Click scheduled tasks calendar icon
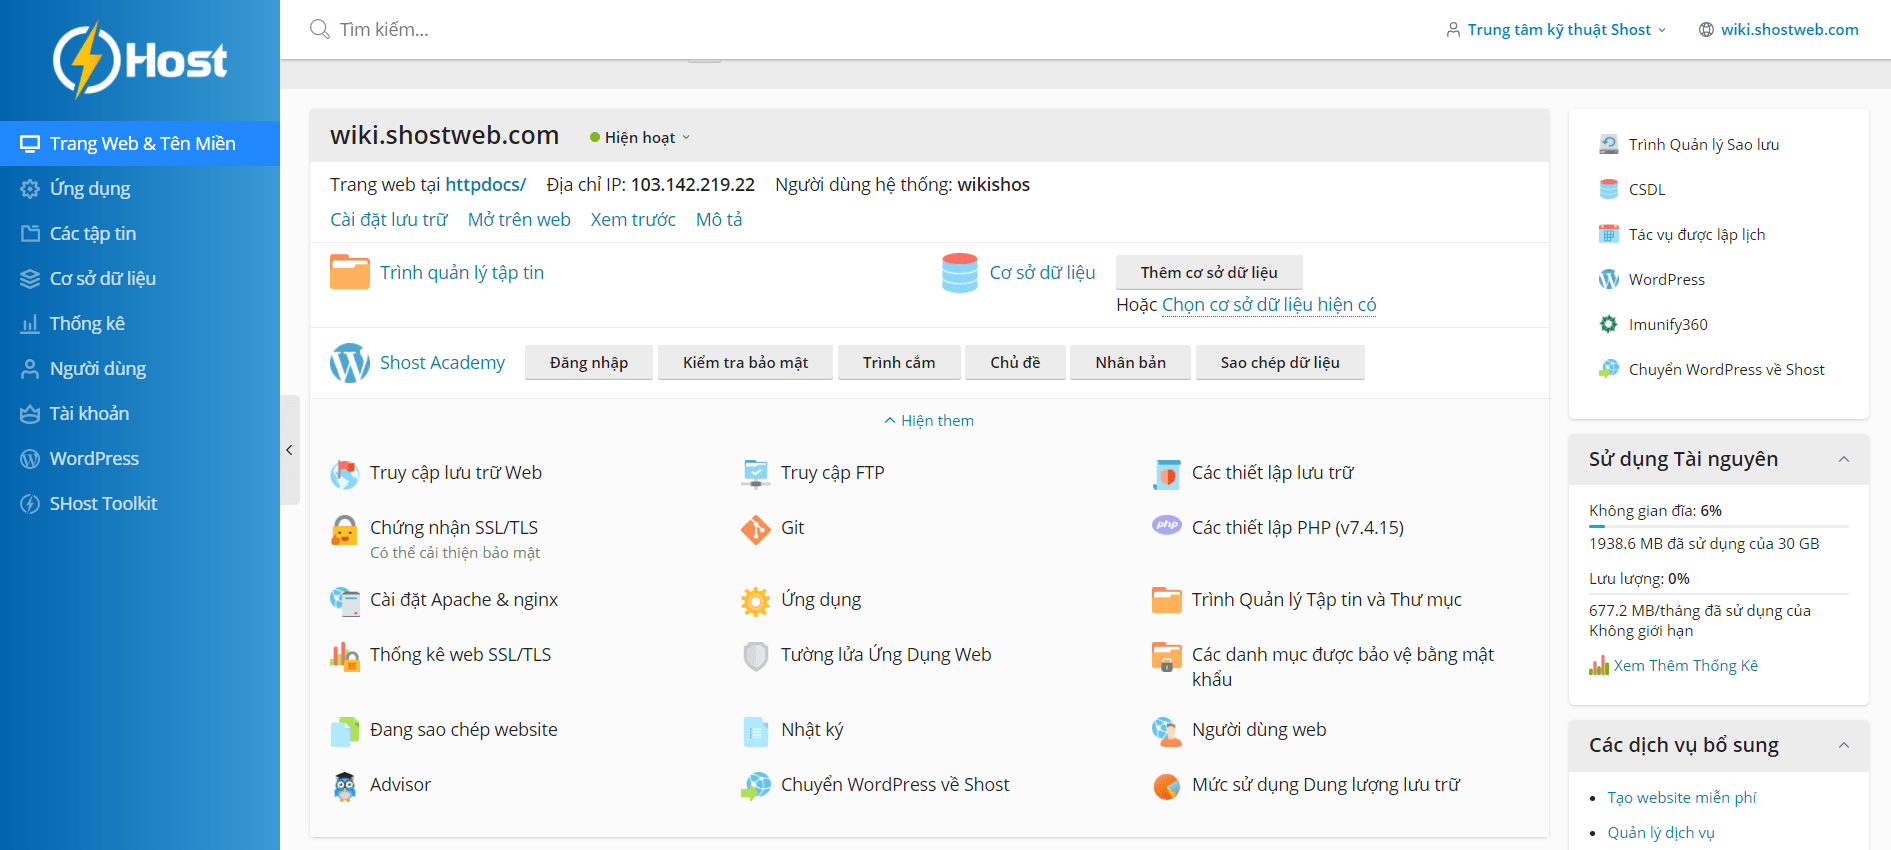The image size is (1891, 850). 1608,234
